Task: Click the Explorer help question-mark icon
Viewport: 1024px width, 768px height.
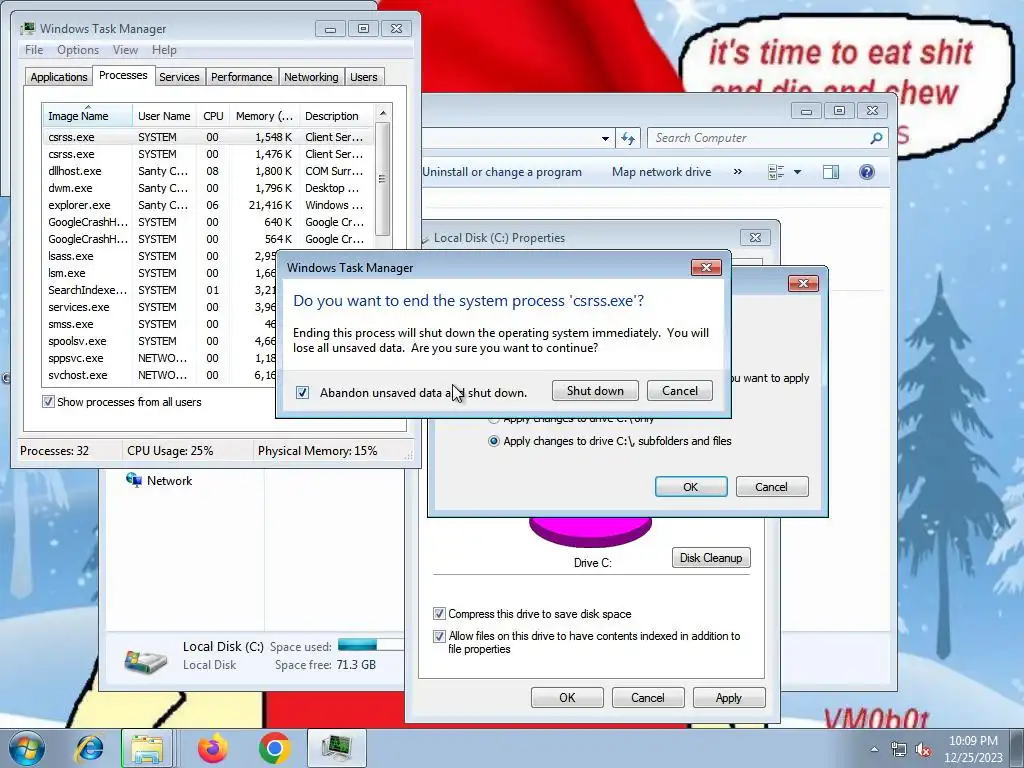Action: pos(867,172)
